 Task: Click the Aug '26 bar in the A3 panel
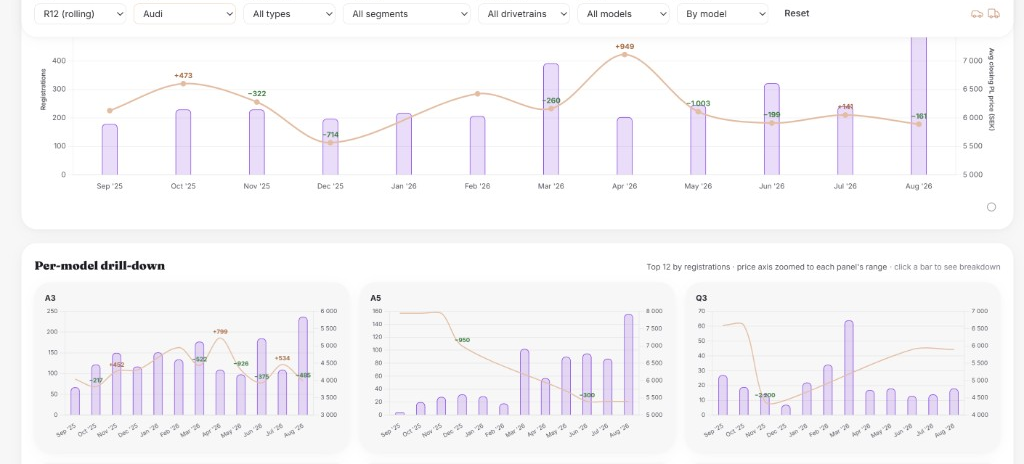tap(303, 366)
